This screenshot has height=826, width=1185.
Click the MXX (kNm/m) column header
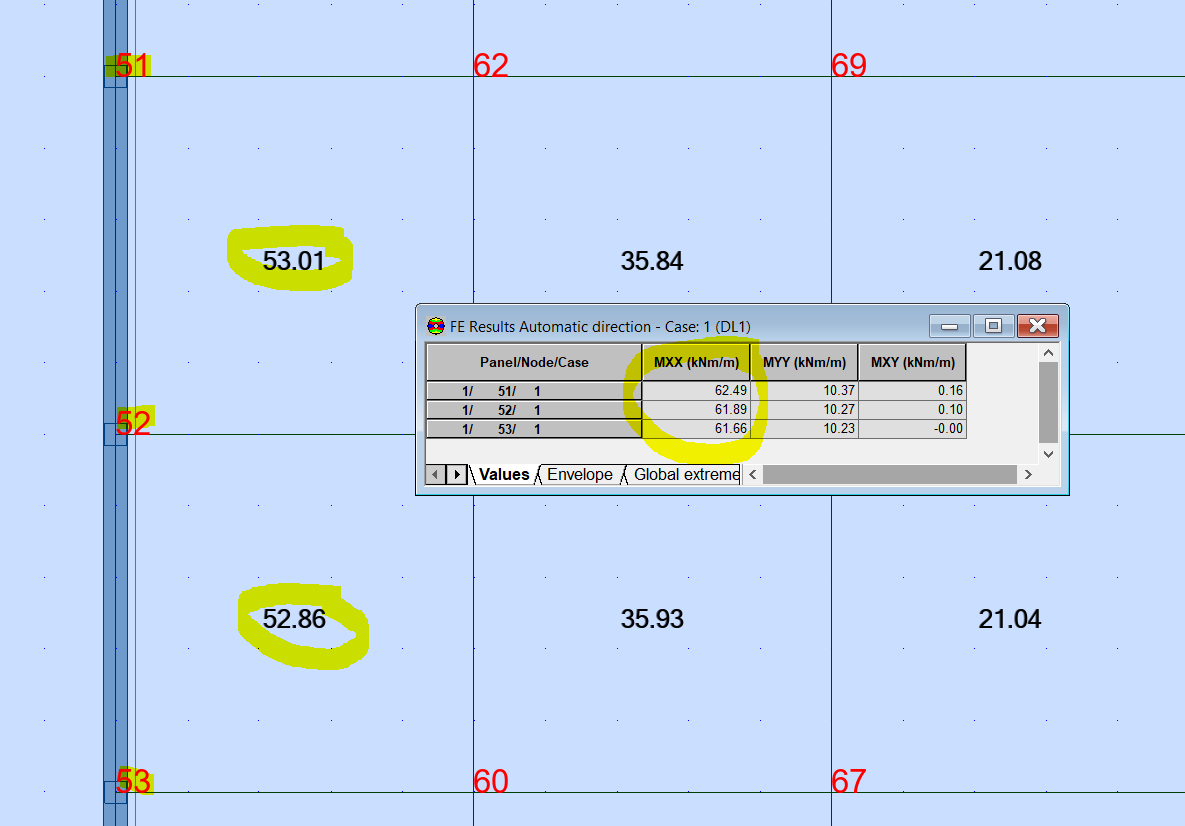[x=695, y=361]
